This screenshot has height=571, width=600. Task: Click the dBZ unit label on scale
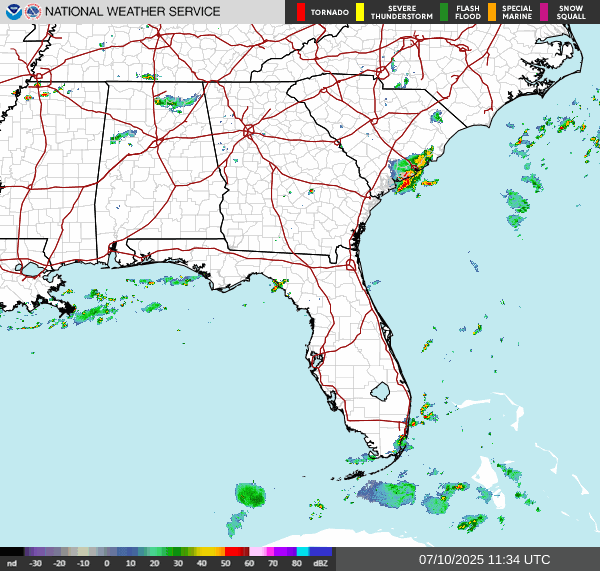[320, 563]
